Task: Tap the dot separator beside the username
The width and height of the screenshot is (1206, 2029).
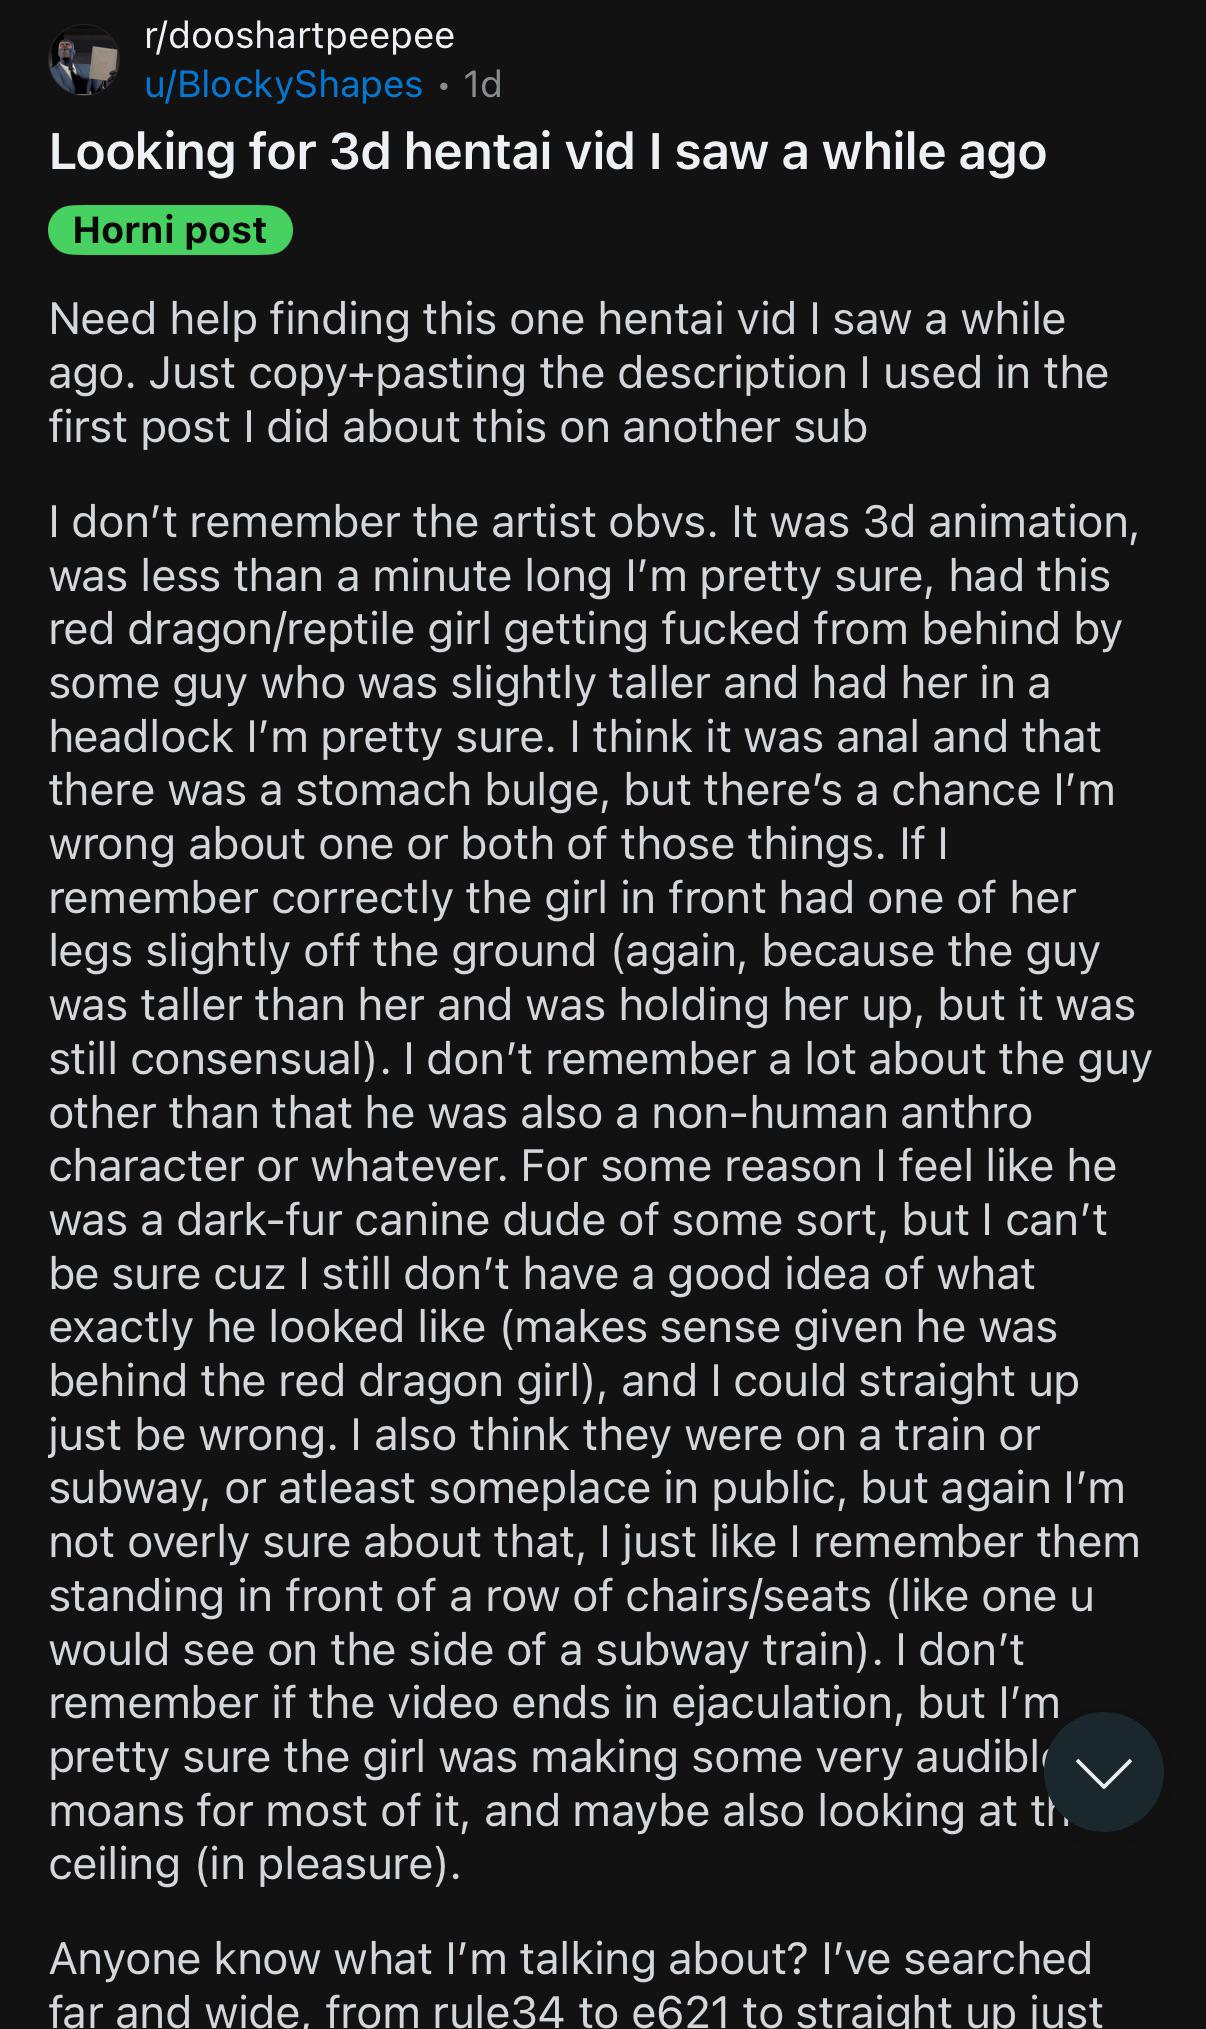Action: 443,87
